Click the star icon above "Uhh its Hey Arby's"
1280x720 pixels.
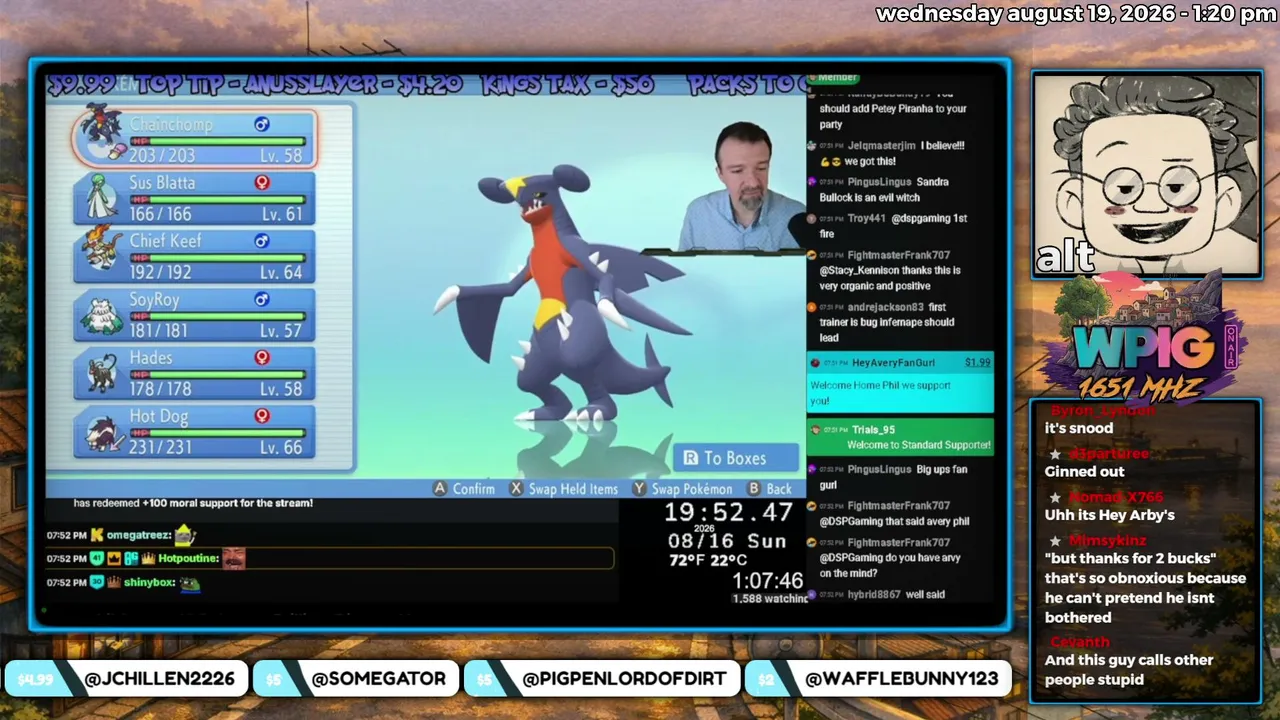pos(1055,497)
